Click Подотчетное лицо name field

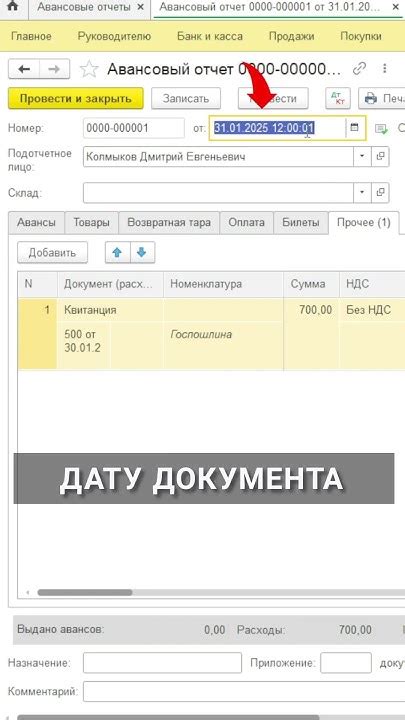pyautogui.click(x=218, y=157)
